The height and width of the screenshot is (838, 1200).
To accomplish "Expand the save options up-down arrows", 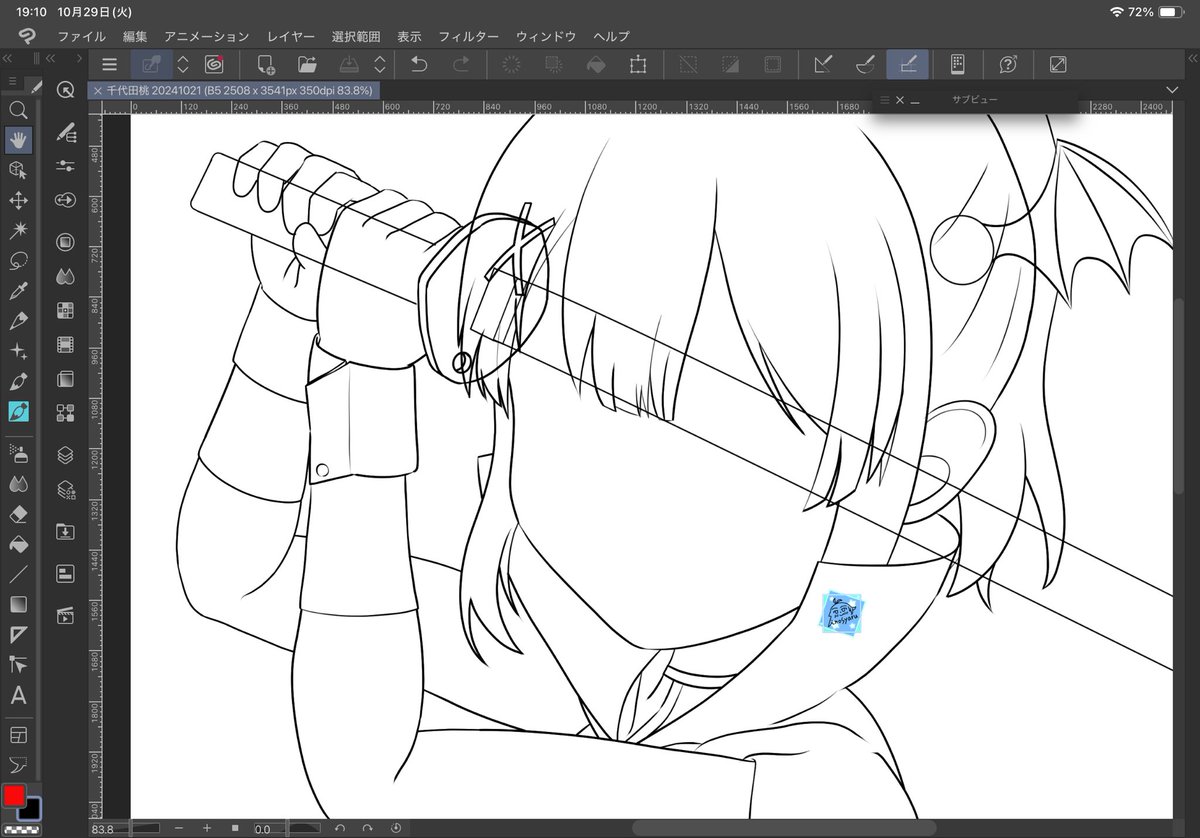I will (380, 64).
